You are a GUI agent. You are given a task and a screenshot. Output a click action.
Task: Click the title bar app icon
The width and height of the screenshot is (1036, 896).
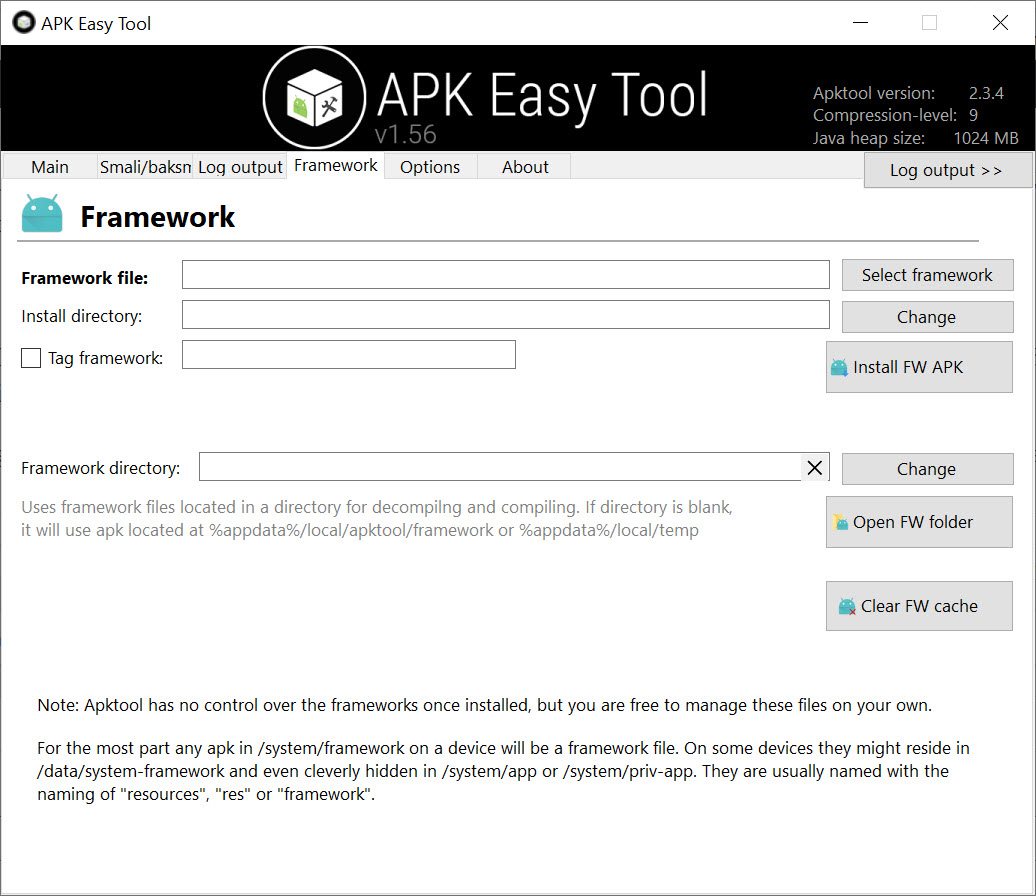coord(24,22)
